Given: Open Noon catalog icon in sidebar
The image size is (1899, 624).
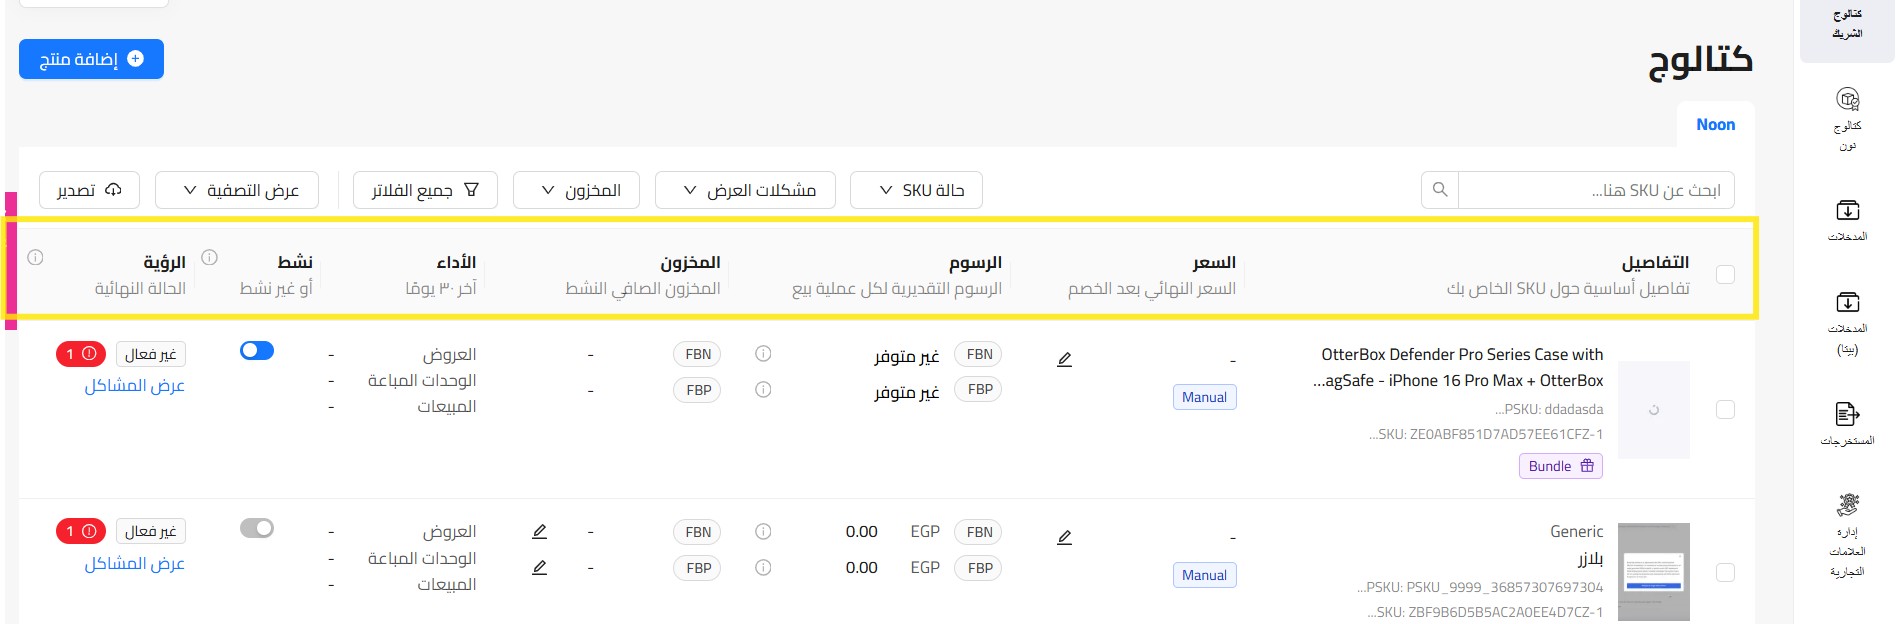Looking at the screenshot, I should [x=1847, y=100].
